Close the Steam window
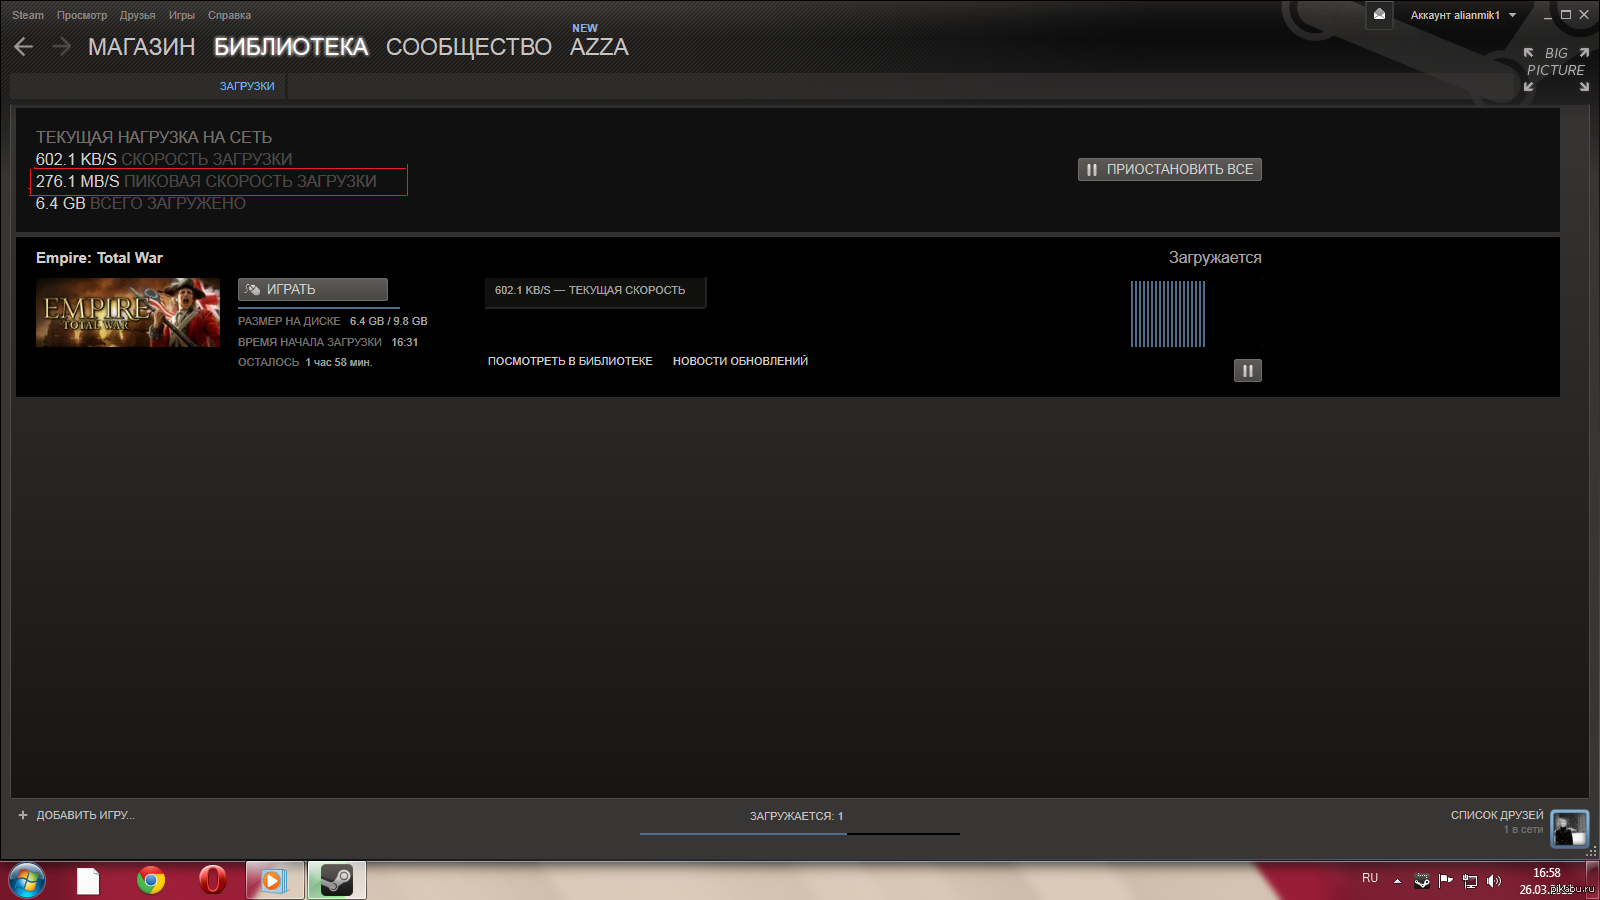This screenshot has height=900, width=1600. (1584, 15)
